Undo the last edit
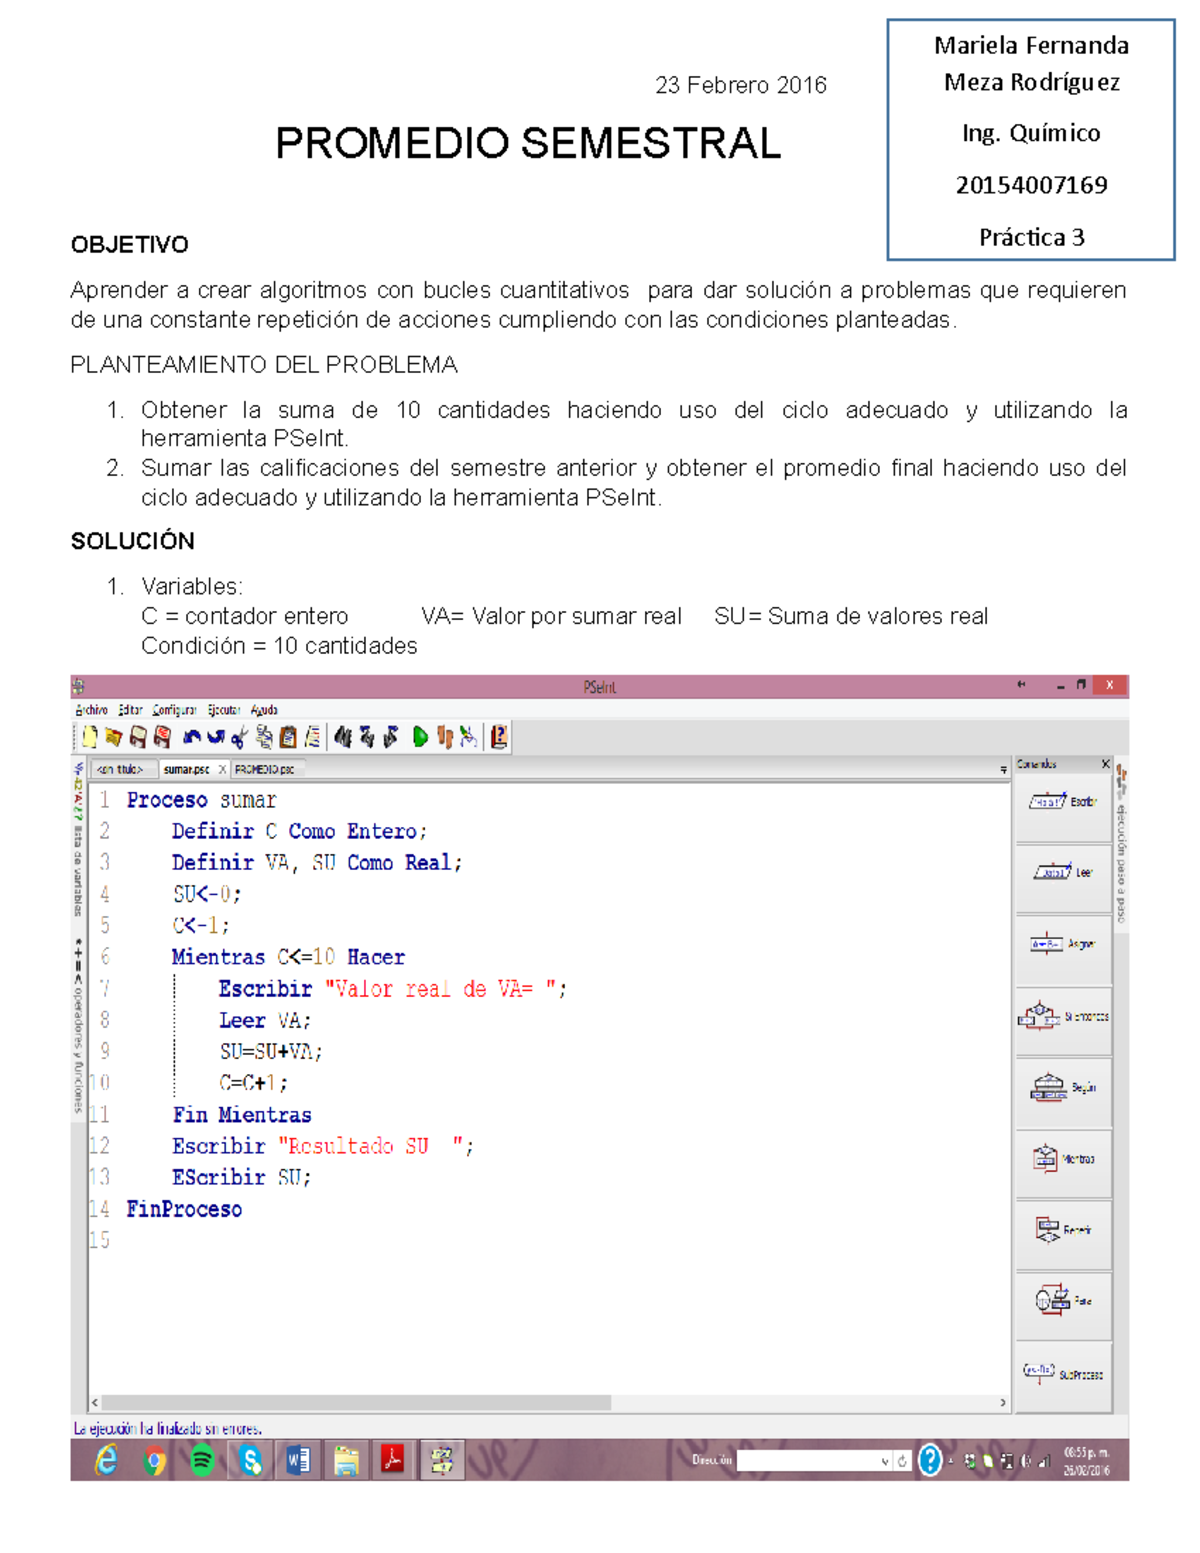The height and width of the screenshot is (1553, 1200). (x=194, y=740)
